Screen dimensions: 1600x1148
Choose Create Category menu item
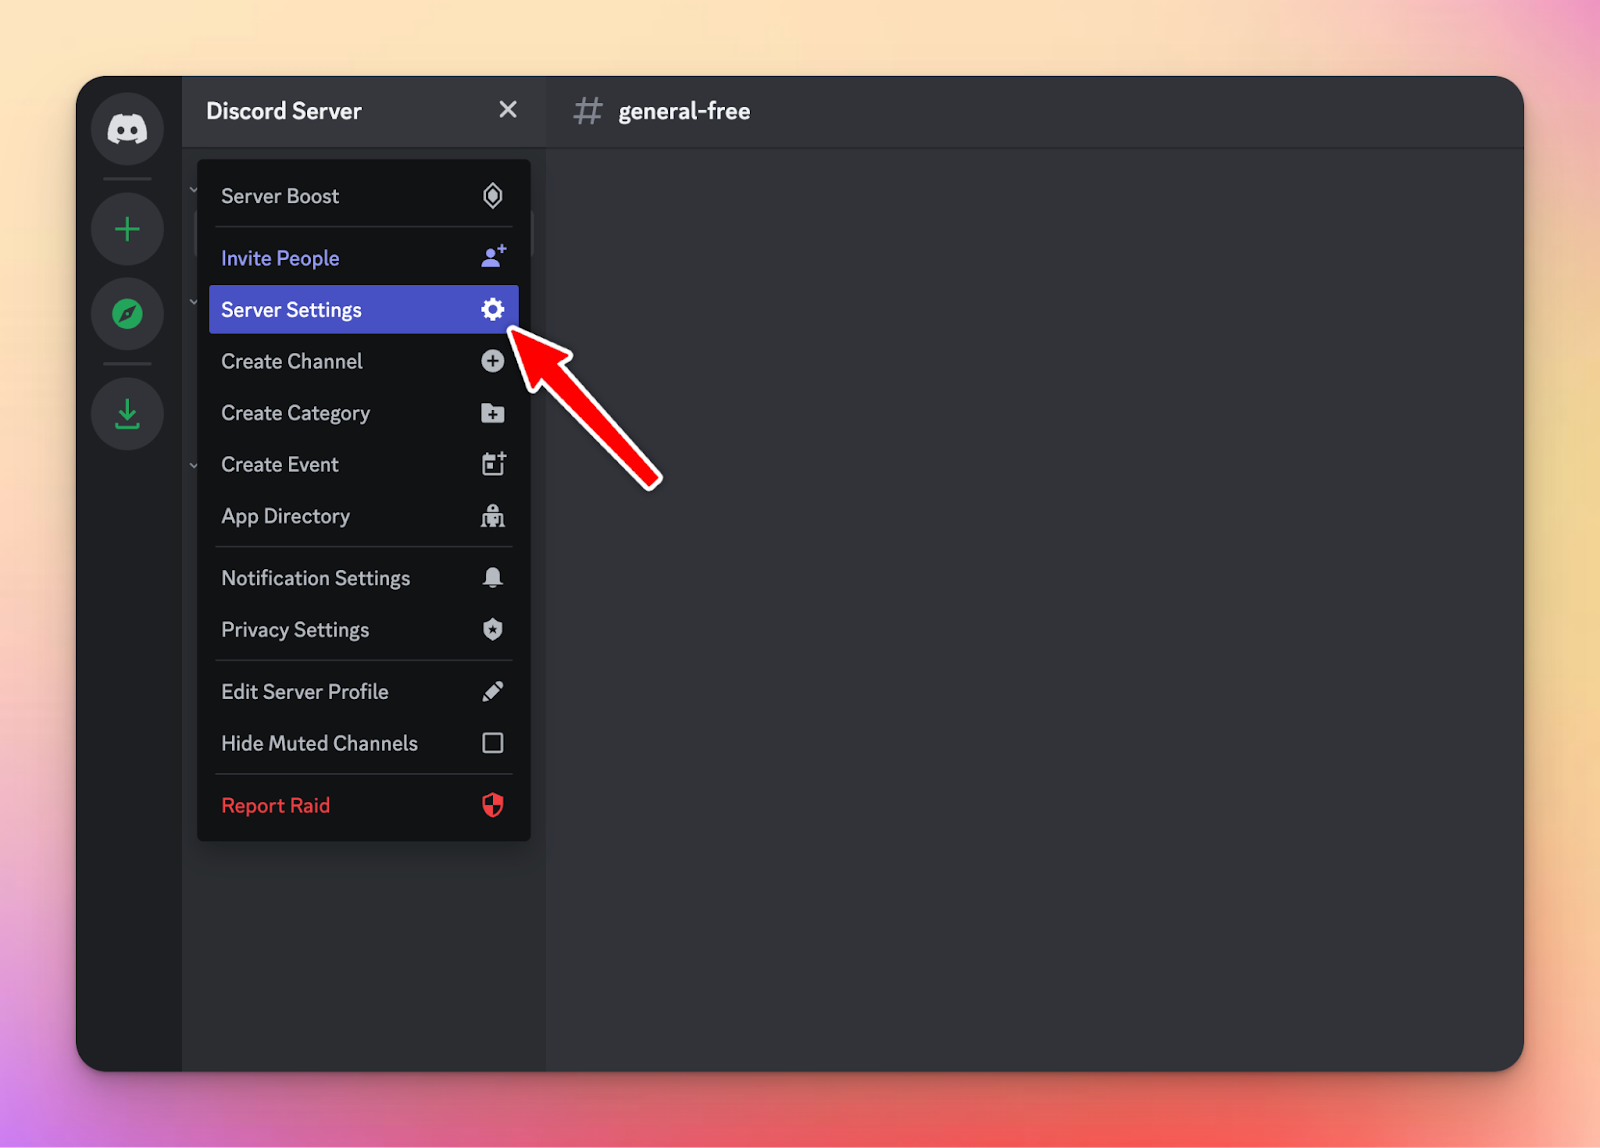364,413
